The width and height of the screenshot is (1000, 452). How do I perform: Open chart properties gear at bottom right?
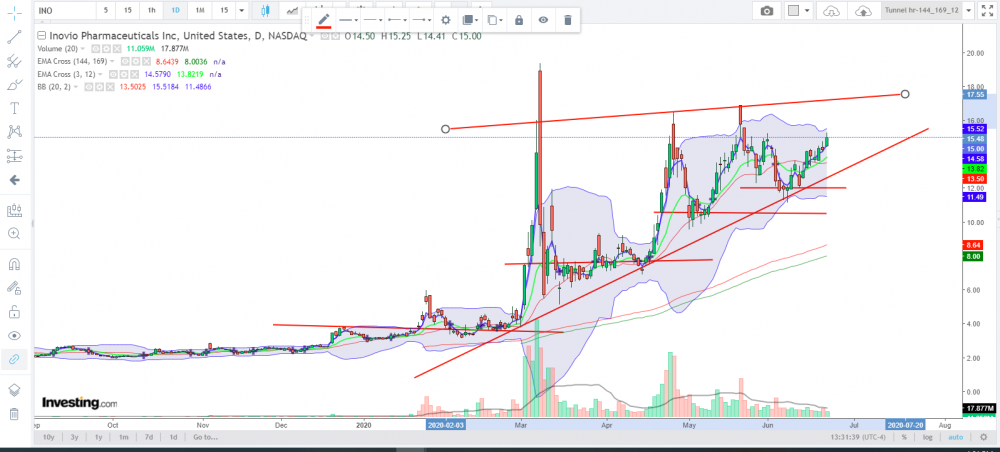point(984,437)
